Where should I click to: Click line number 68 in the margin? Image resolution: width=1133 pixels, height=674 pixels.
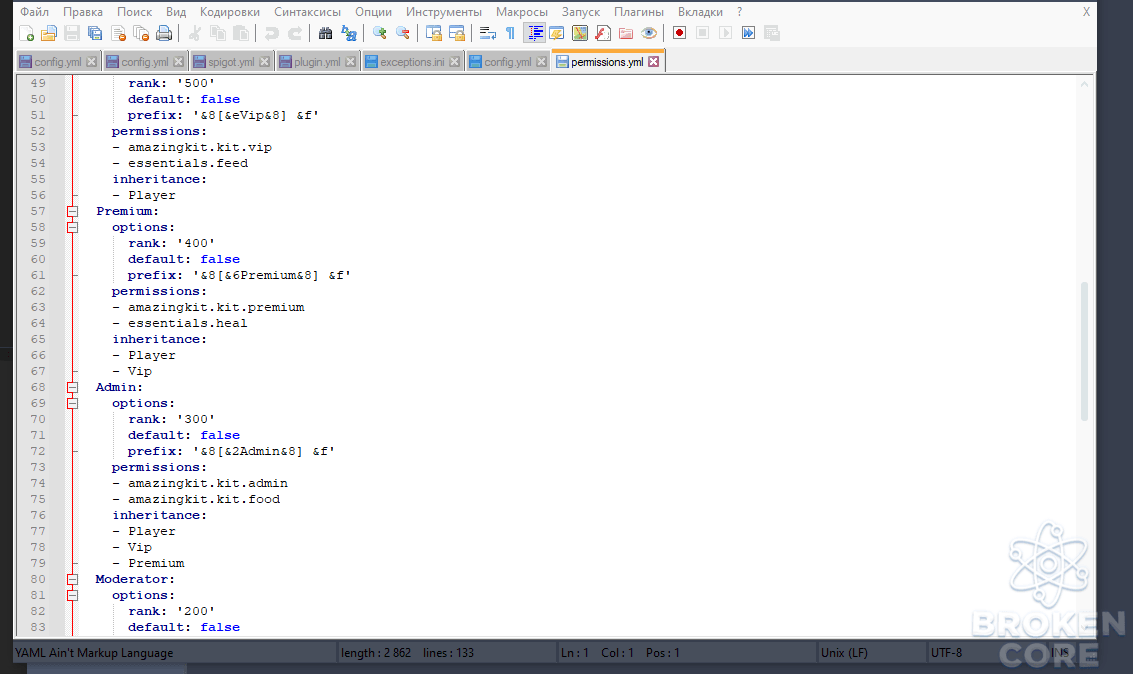click(x=38, y=388)
